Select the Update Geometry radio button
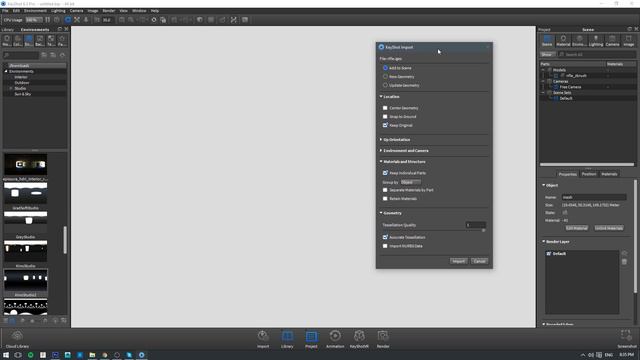The width and height of the screenshot is (640, 360). (385, 85)
